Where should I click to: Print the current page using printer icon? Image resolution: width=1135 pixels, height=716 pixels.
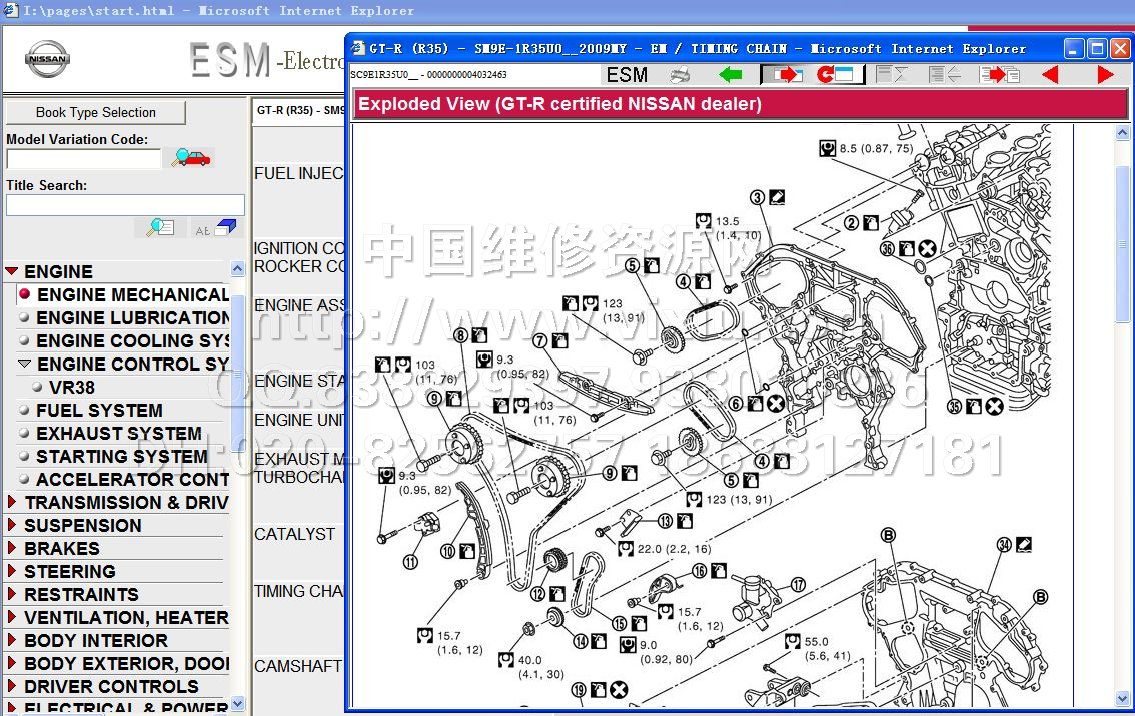click(x=680, y=75)
